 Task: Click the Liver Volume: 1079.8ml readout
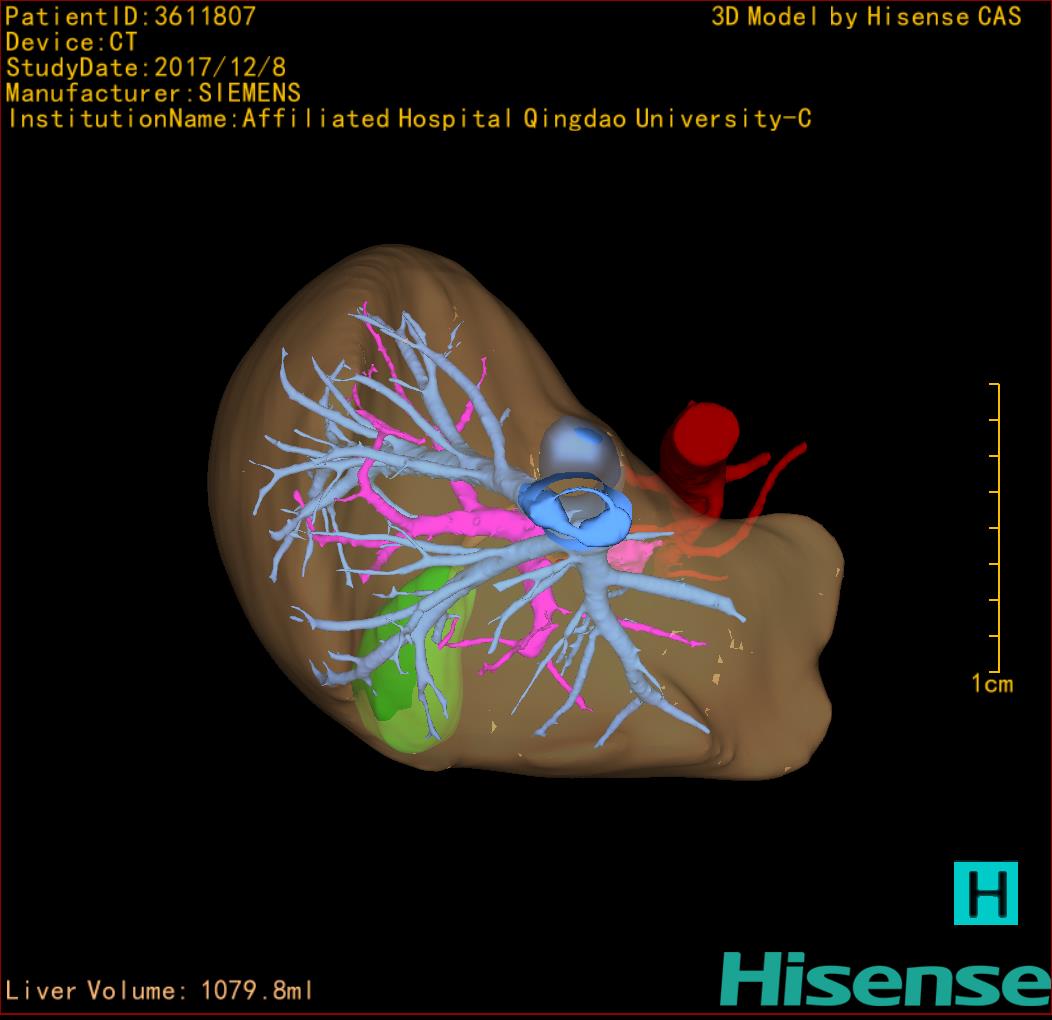pos(159,991)
